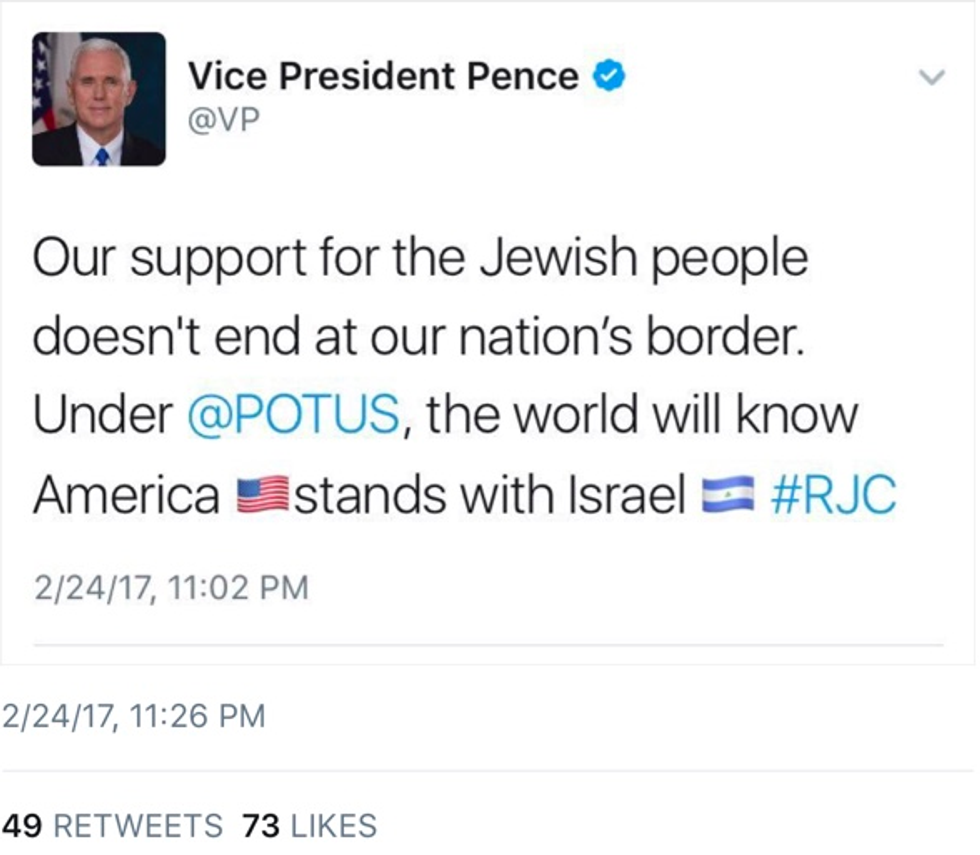The image size is (980, 855).
Task: Open the tweet options chevron
Action: [931, 77]
